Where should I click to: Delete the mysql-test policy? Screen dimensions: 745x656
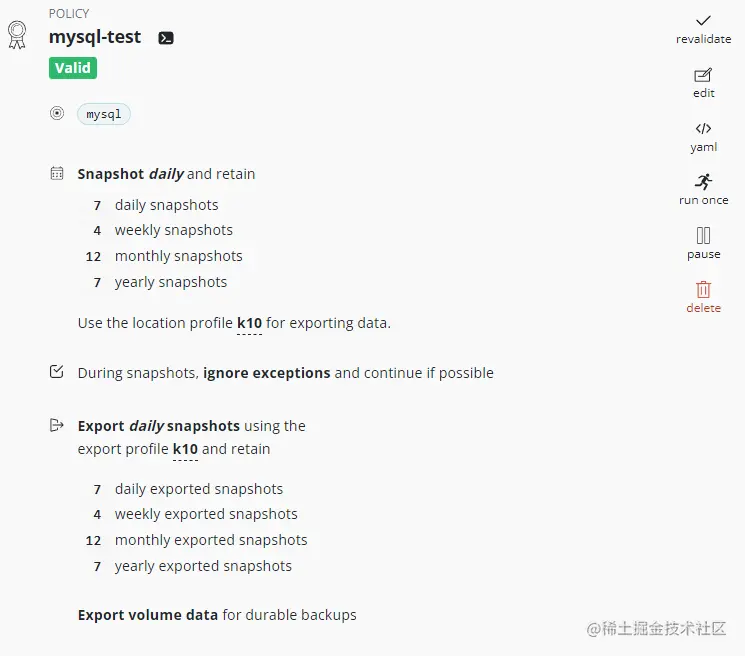pyautogui.click(x=703, y=290)
